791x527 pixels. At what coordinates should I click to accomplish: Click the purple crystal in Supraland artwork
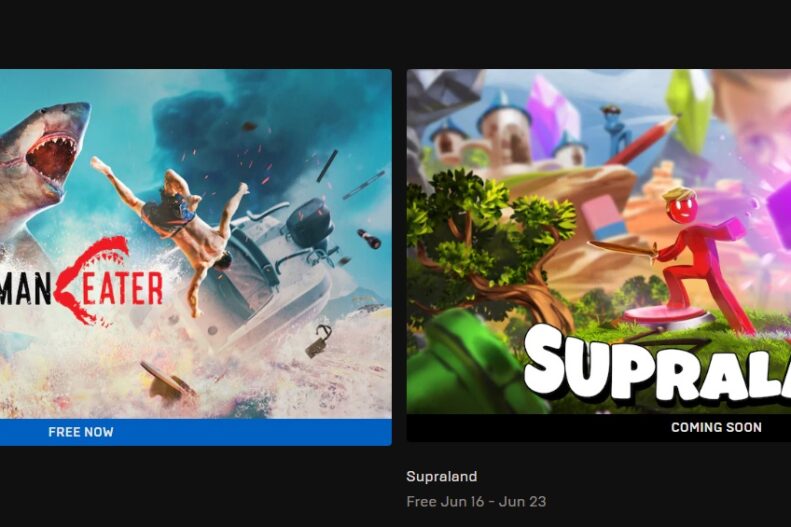click(551, 116)
